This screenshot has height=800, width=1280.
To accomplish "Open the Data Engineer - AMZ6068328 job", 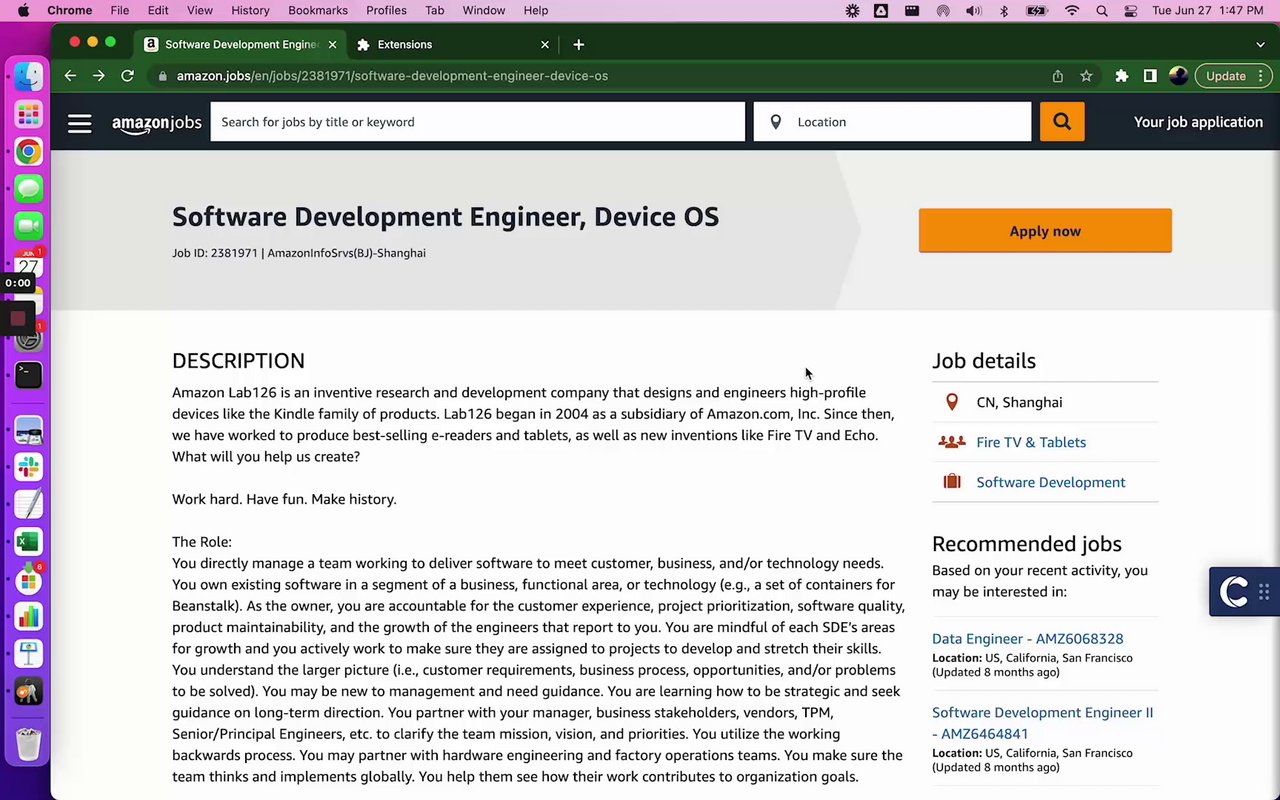I will (1027, 638).
